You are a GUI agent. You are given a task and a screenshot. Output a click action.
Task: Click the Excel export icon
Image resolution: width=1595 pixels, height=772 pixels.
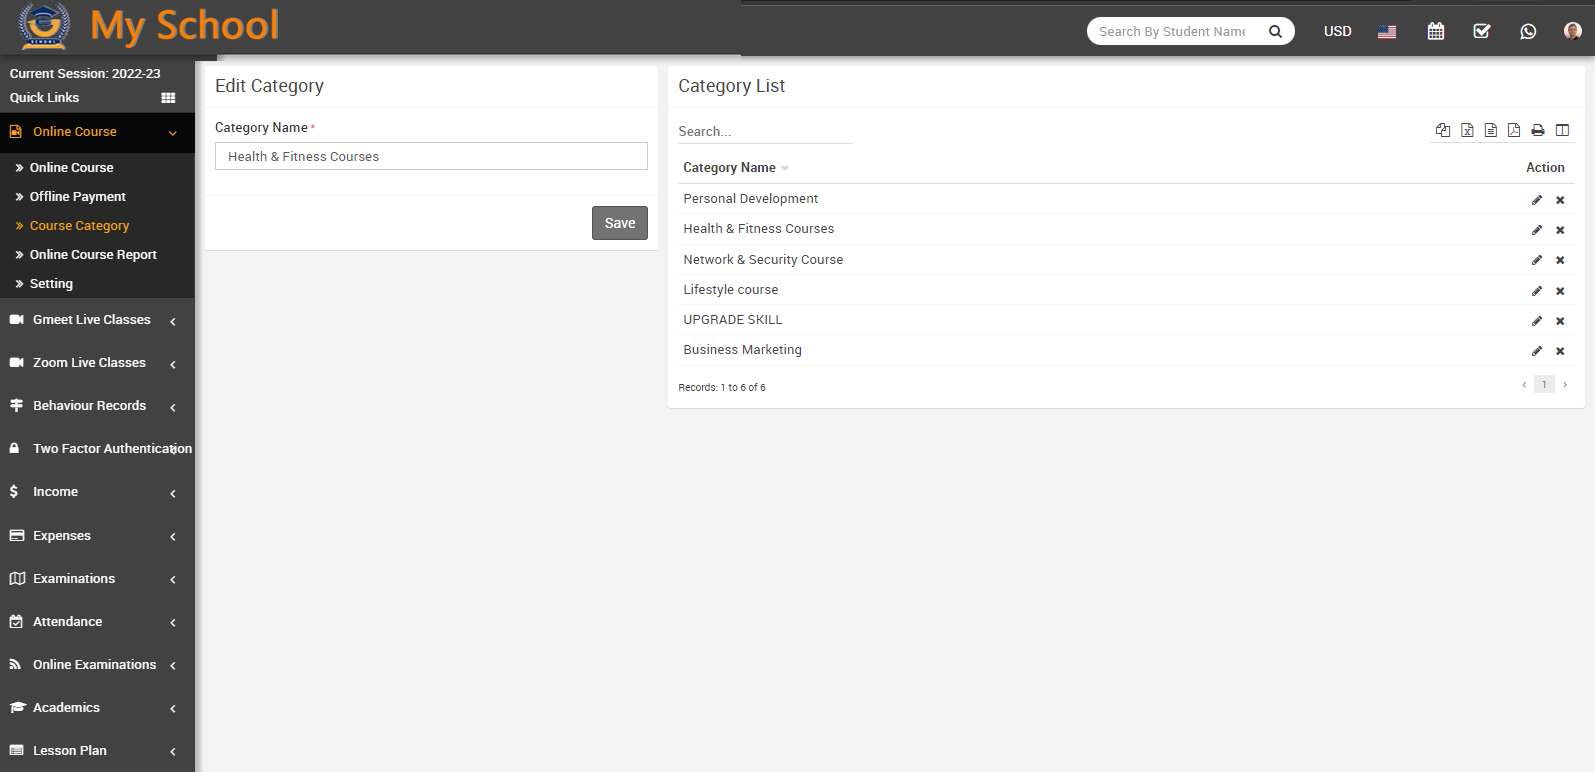[x=1467, y=130]
